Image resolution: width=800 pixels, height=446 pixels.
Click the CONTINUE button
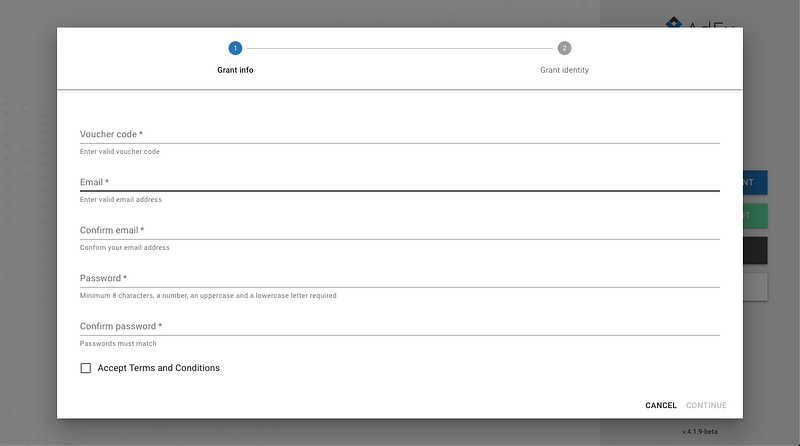pyautogui.click(x=706, y=405)
